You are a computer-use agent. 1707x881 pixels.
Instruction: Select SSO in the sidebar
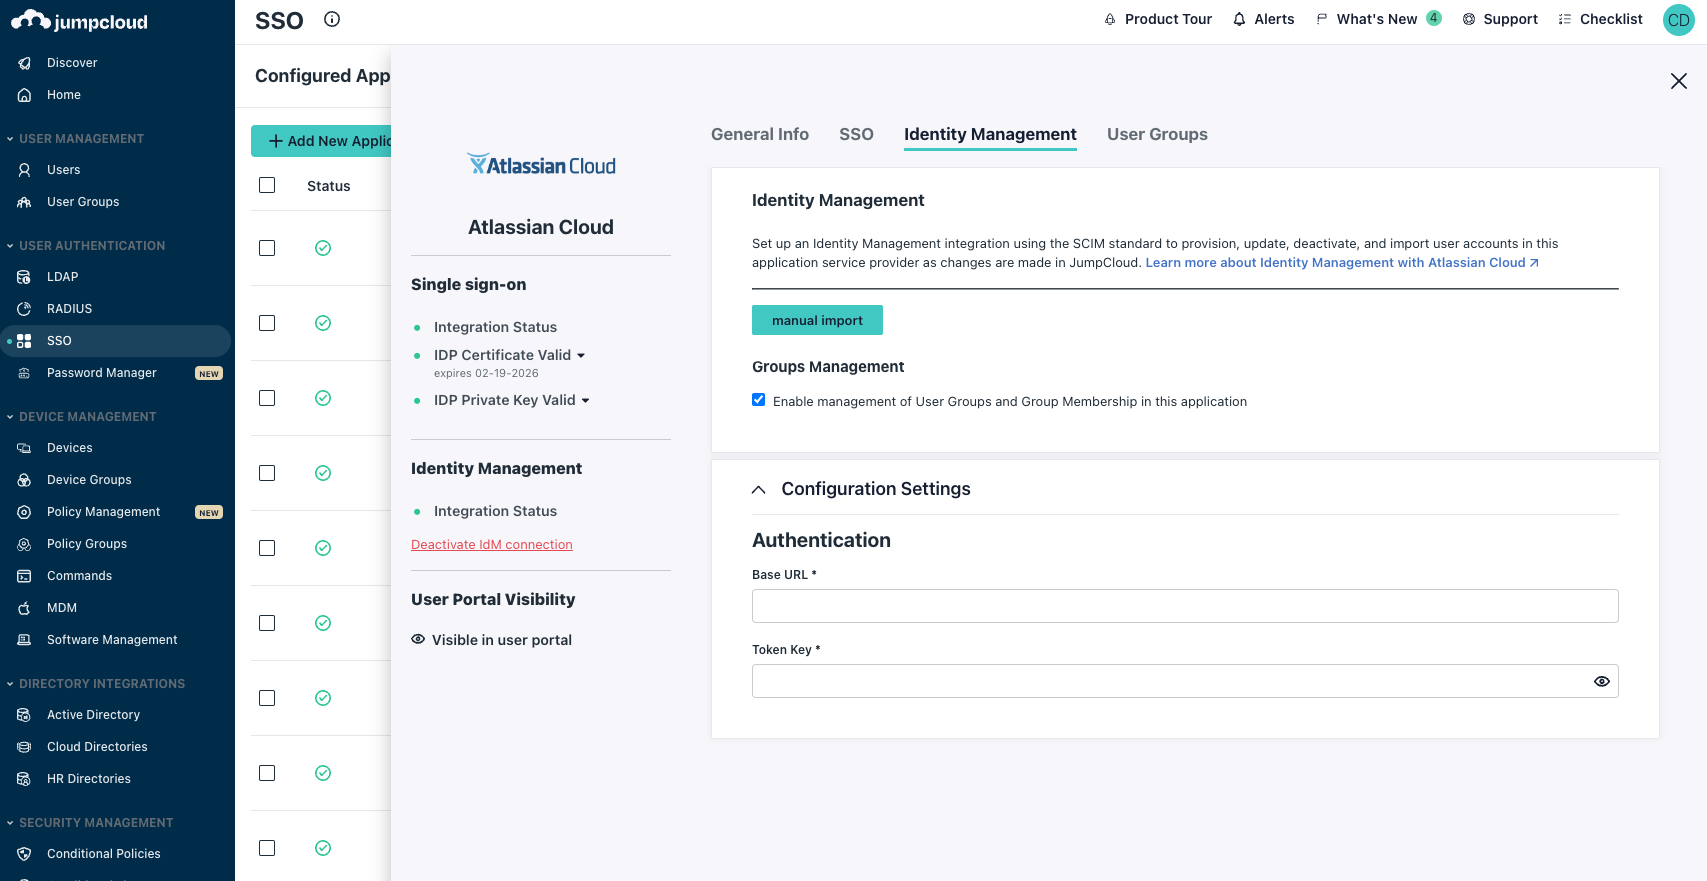(115, 341)
